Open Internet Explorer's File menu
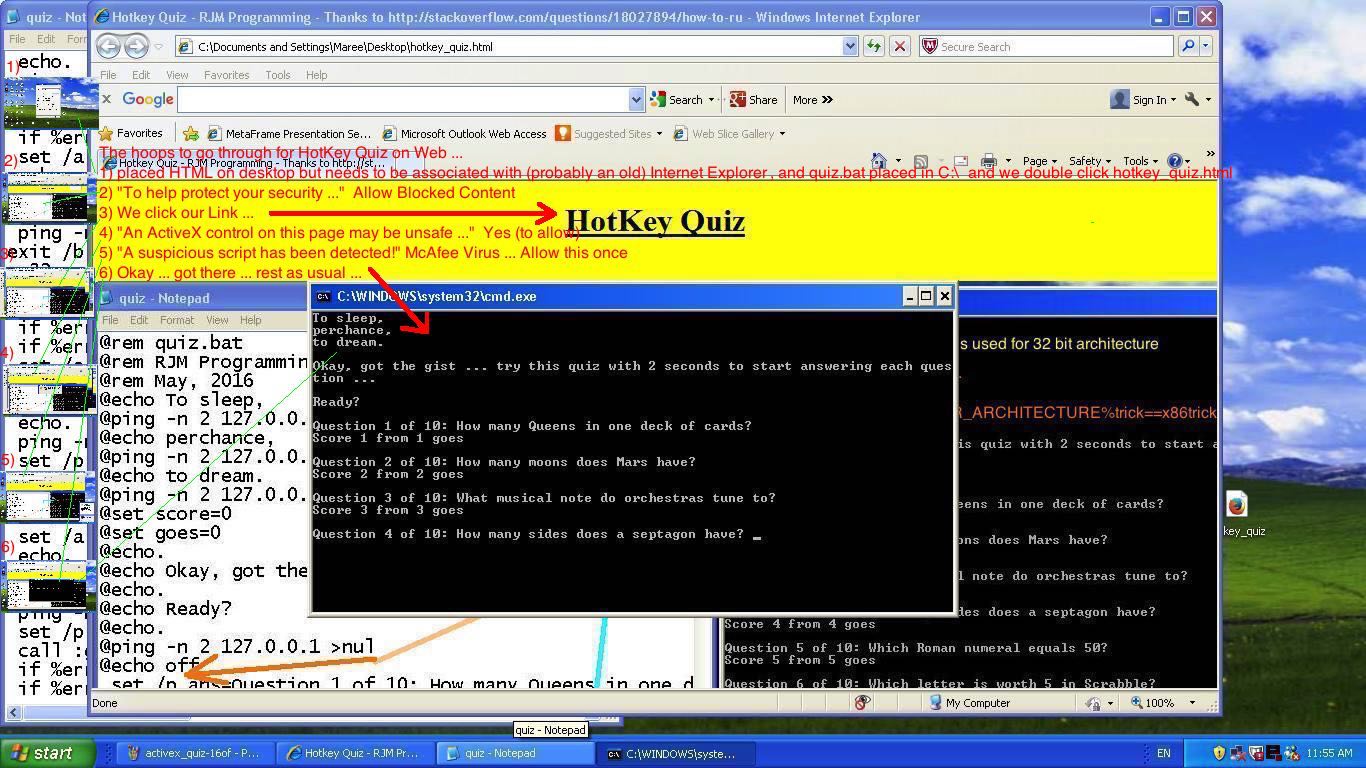1366x768 pixels. pyautogui.click(x=108, y=75)
